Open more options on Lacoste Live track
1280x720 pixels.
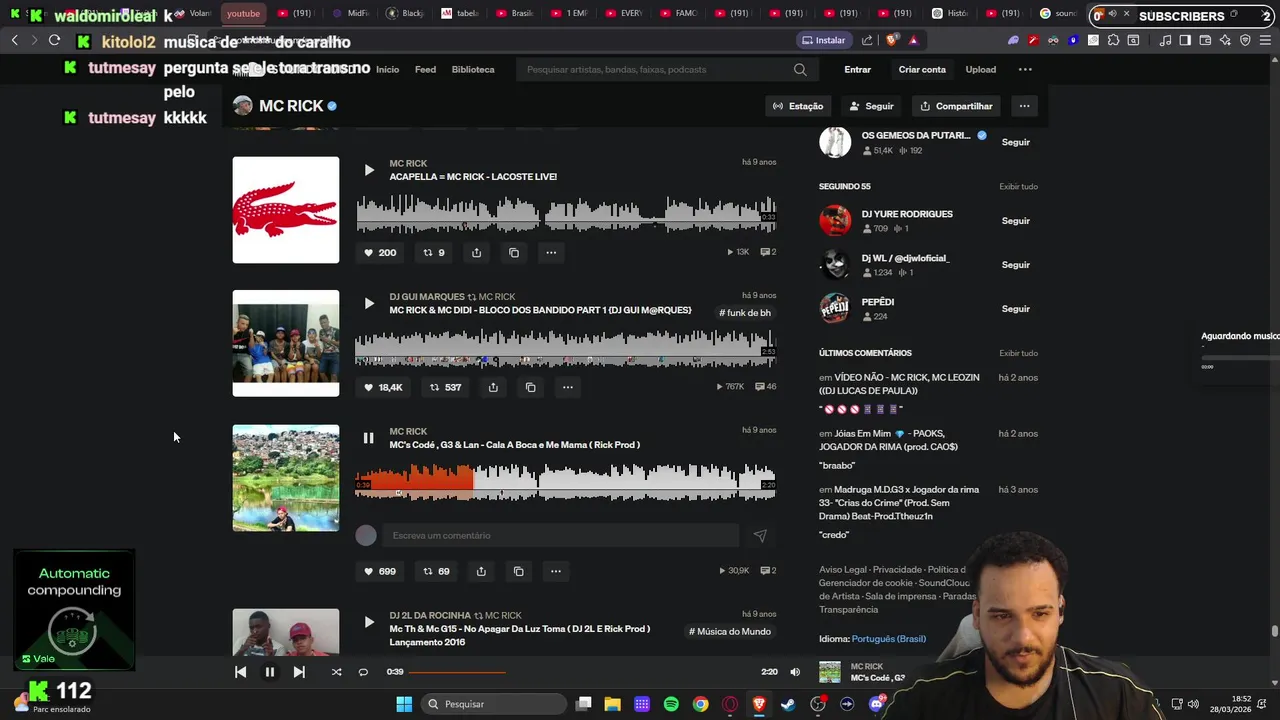click(551, 253)
